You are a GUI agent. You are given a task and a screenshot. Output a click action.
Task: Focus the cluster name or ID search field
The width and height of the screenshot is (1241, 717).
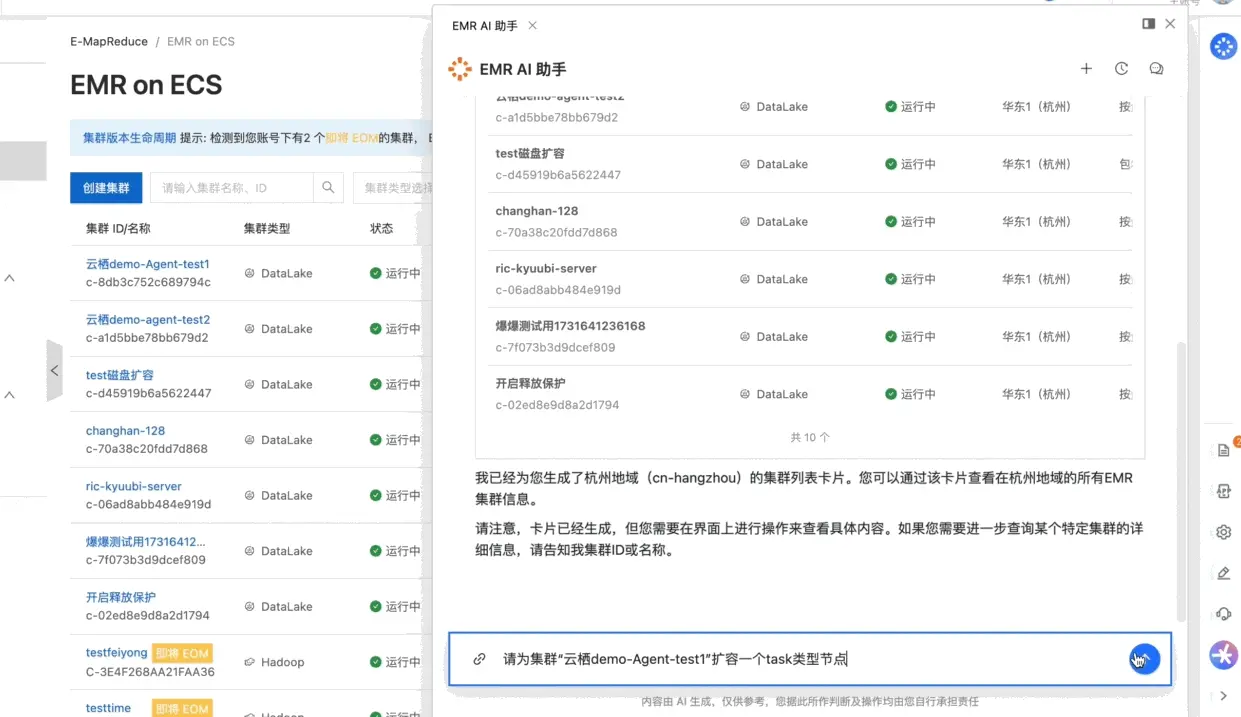[231, 188]
